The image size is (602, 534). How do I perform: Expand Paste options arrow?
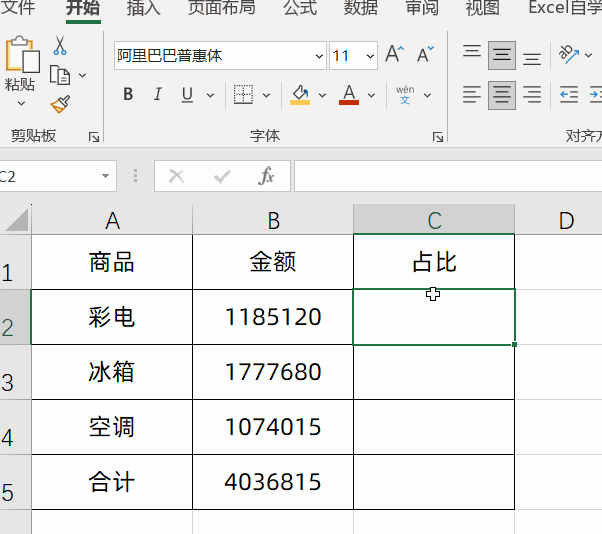(22, 103)
